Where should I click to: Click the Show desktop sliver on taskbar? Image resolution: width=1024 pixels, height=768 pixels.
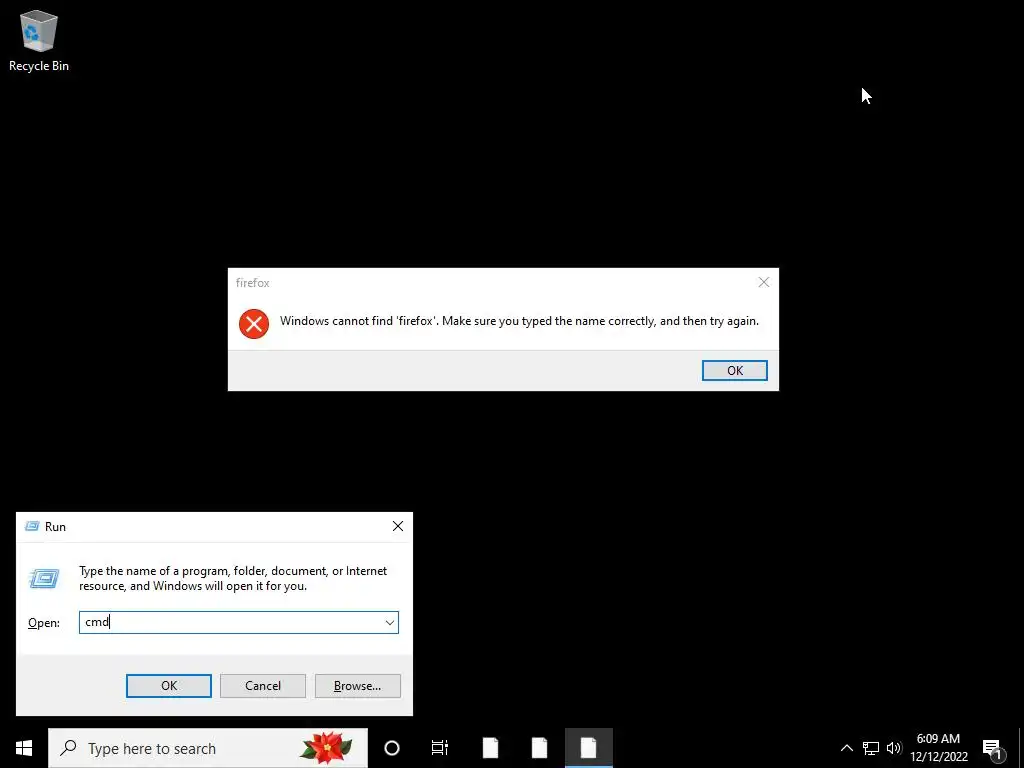pos(1021,748)
